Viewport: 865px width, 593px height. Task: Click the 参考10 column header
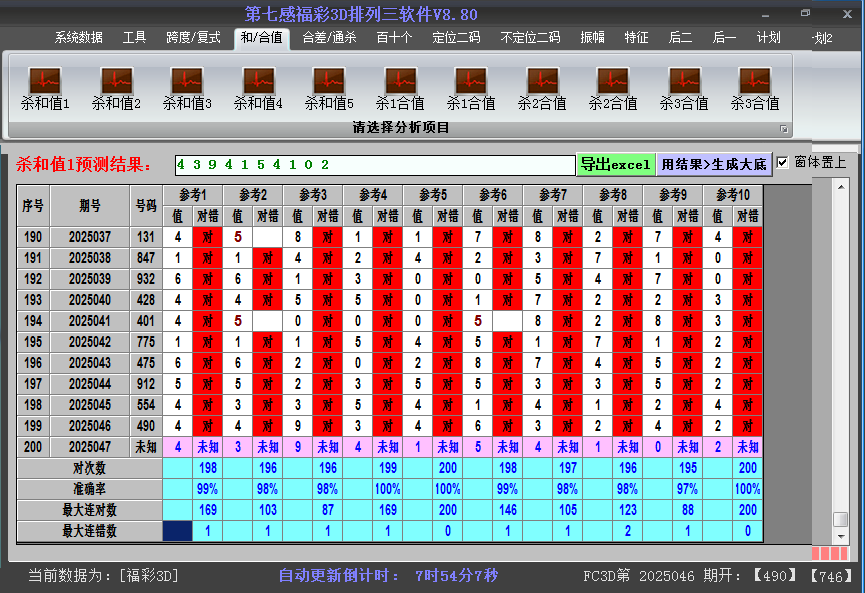point(733,195)
